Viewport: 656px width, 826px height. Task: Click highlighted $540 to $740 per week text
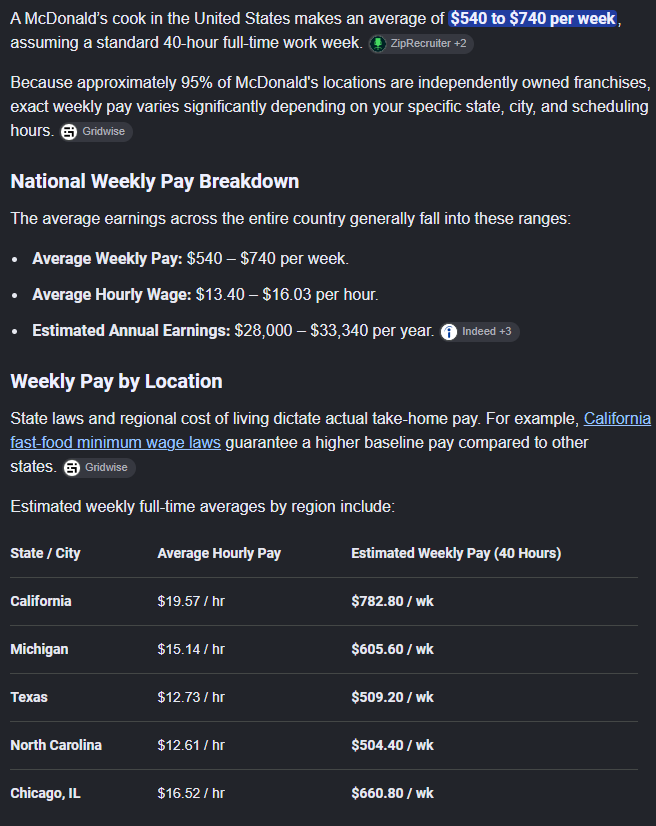533,19
